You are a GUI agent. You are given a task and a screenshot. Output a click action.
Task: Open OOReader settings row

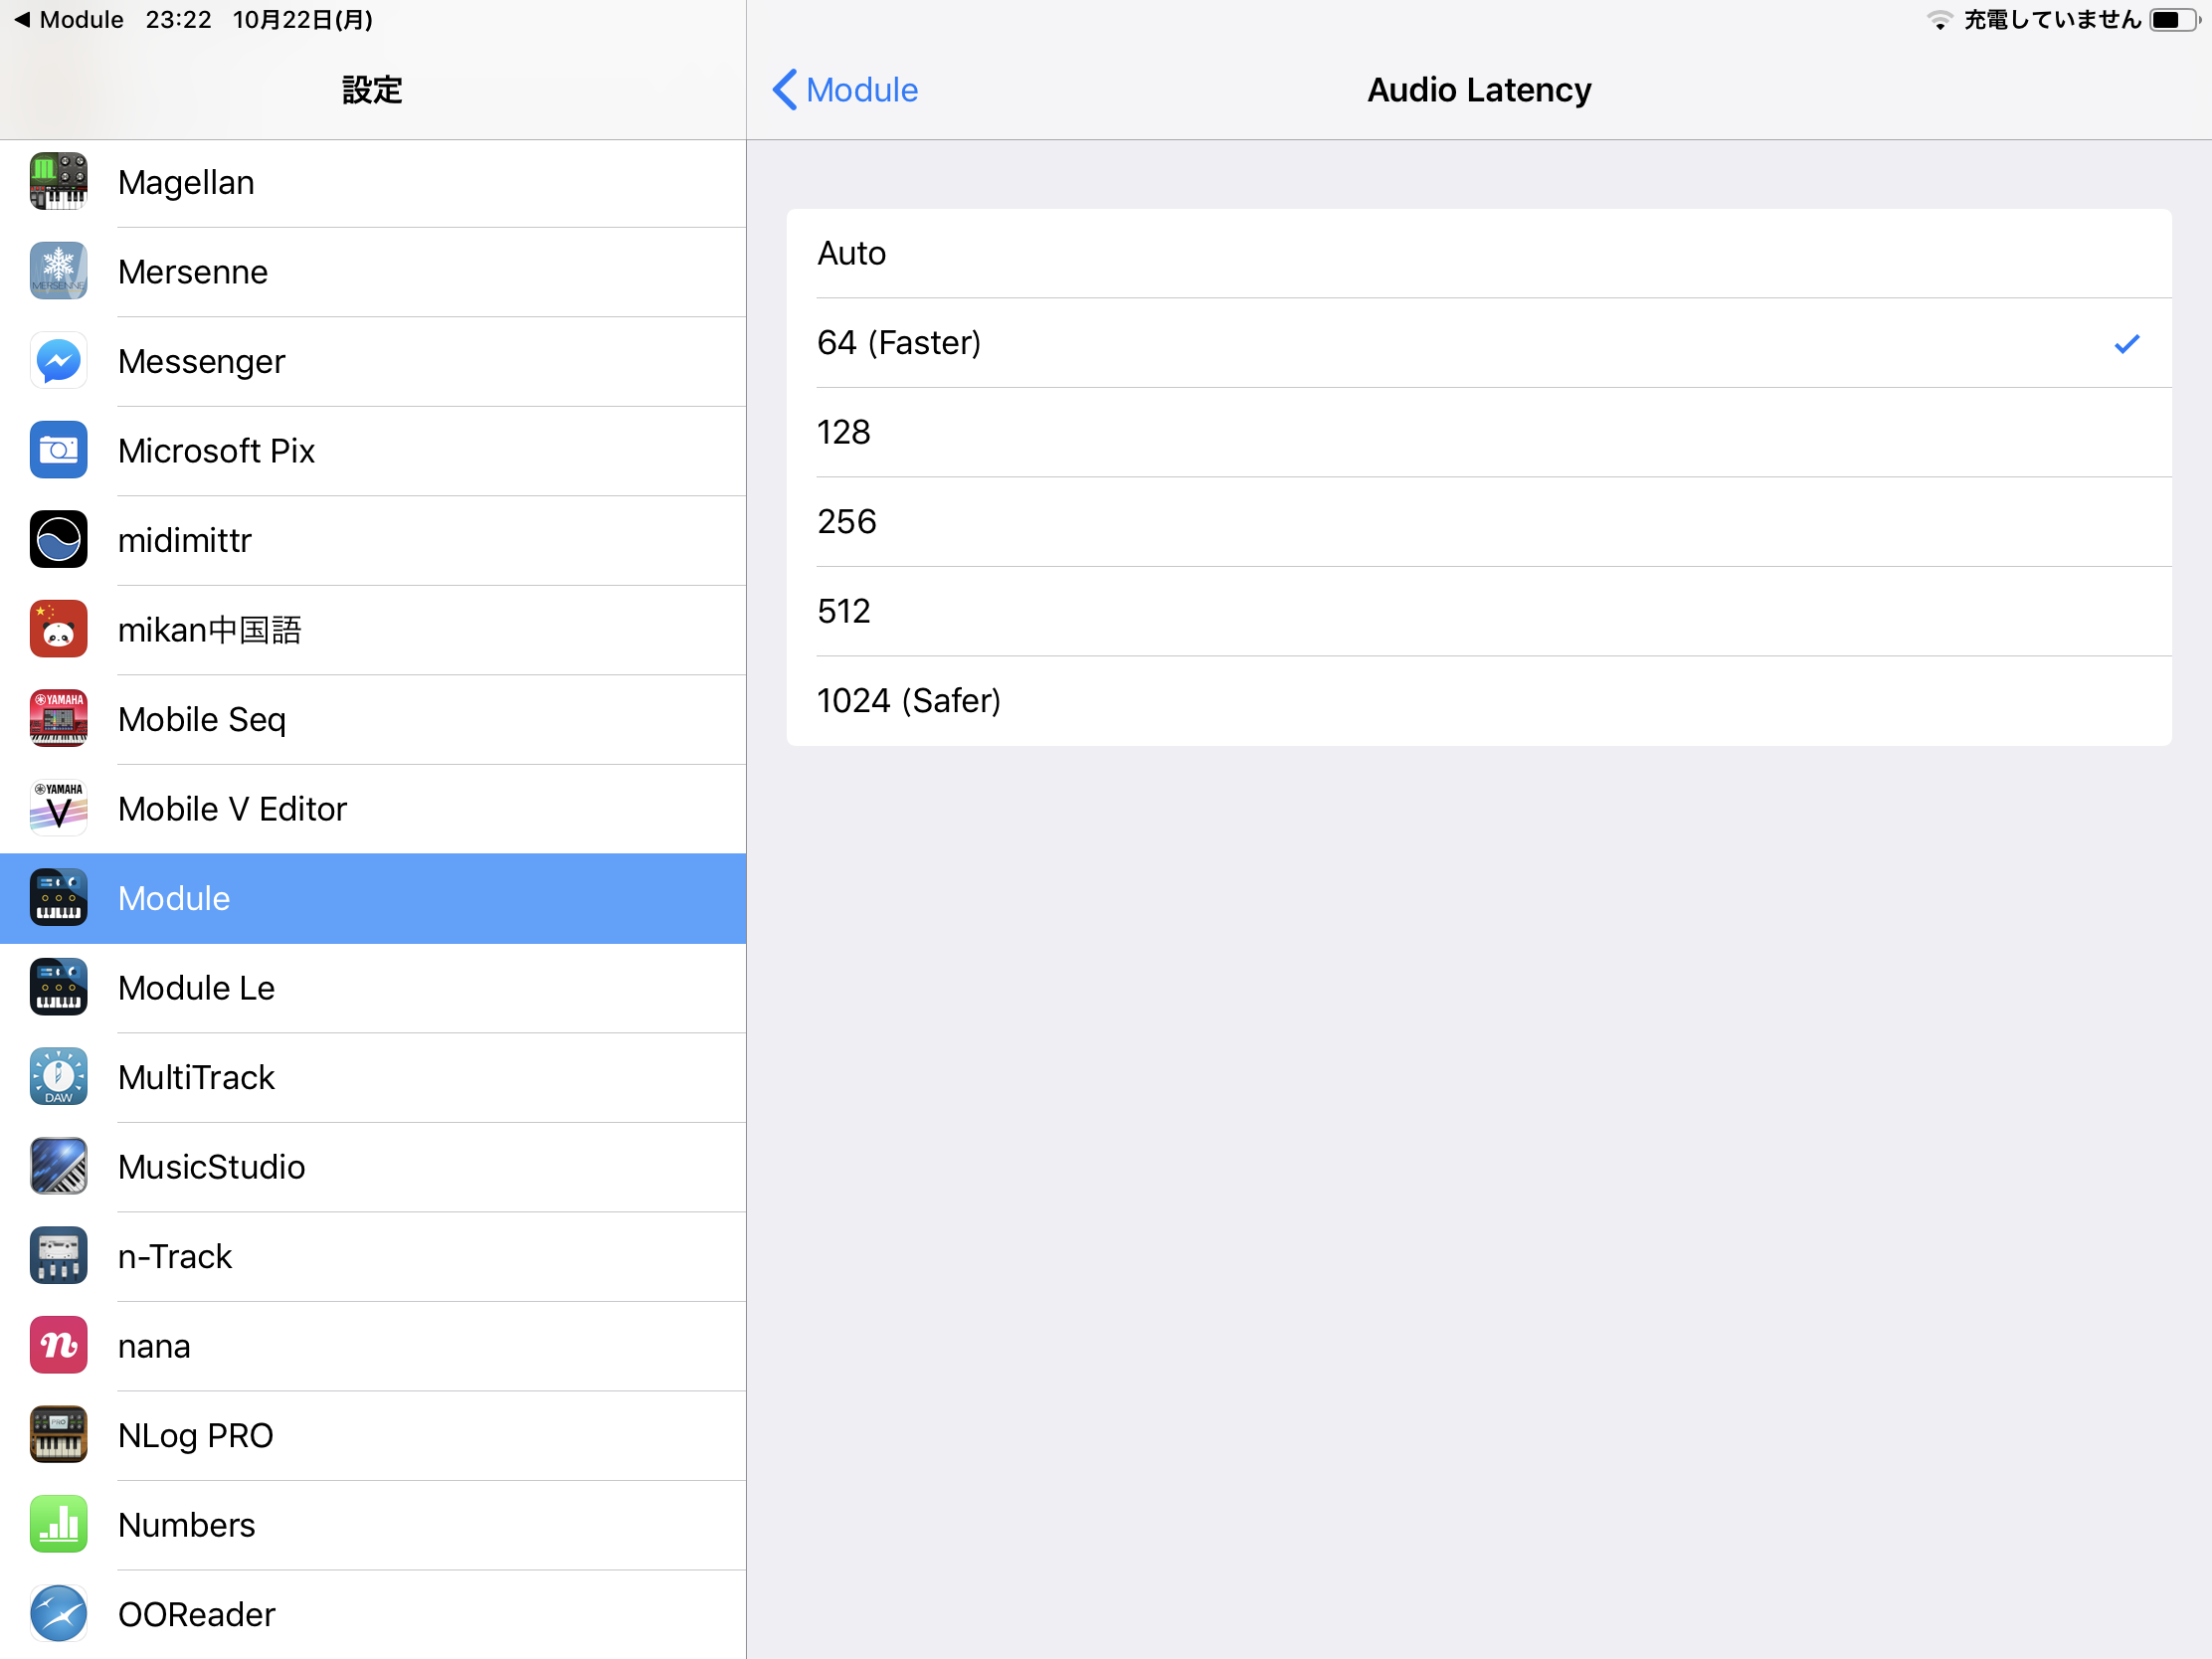(x=373, y=1615)
